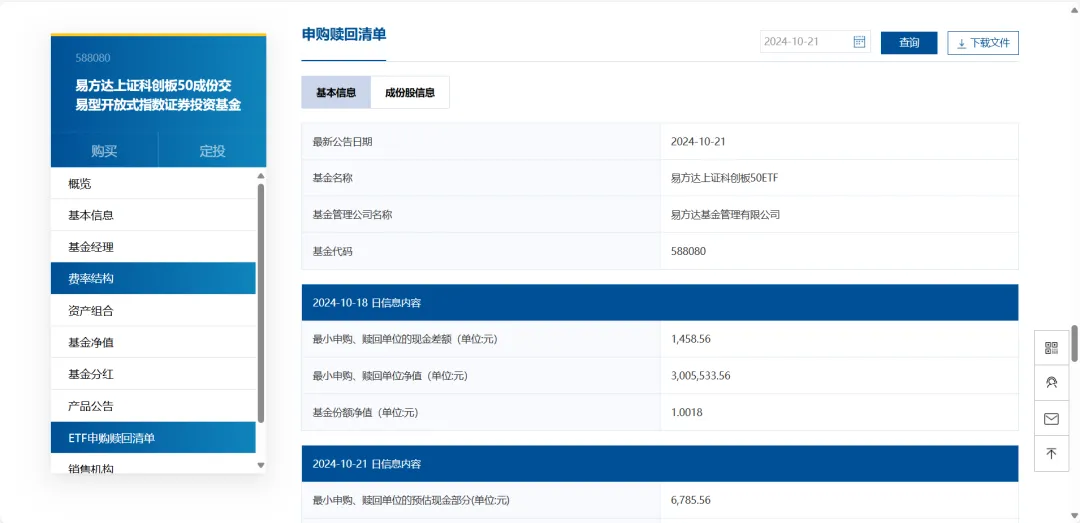Switch to the 基本信息 tab

(336, 92)
